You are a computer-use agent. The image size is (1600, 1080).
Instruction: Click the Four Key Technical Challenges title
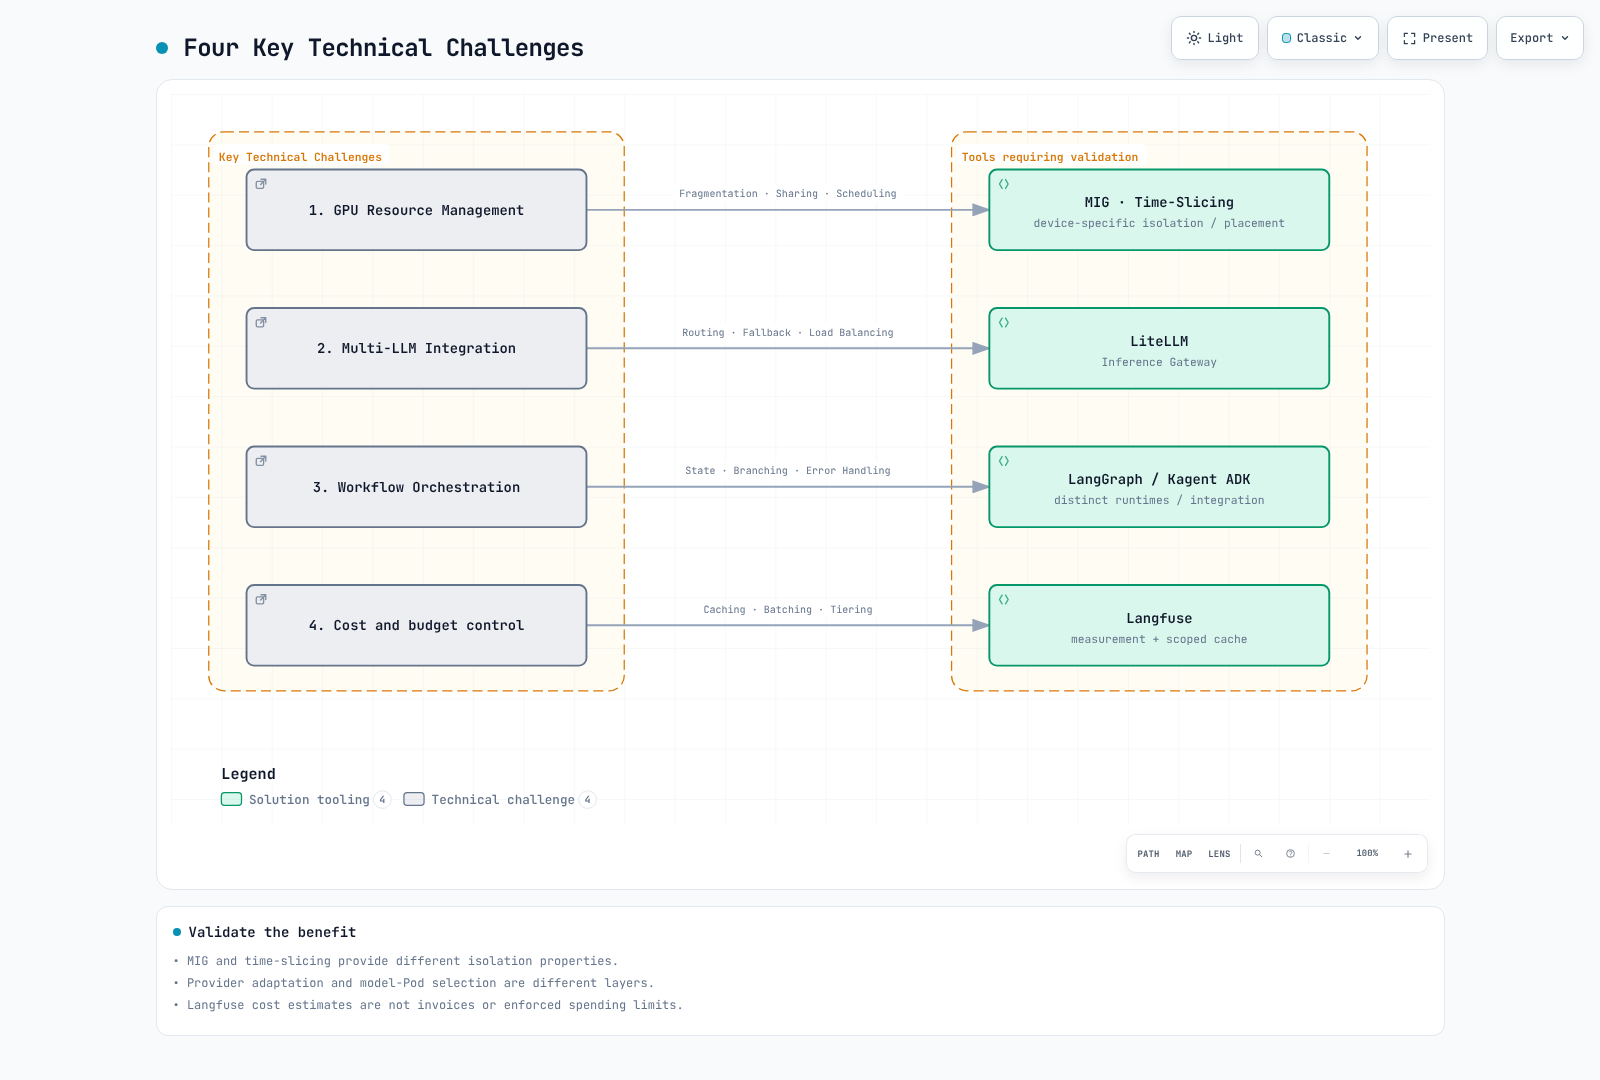coord(383,48)
